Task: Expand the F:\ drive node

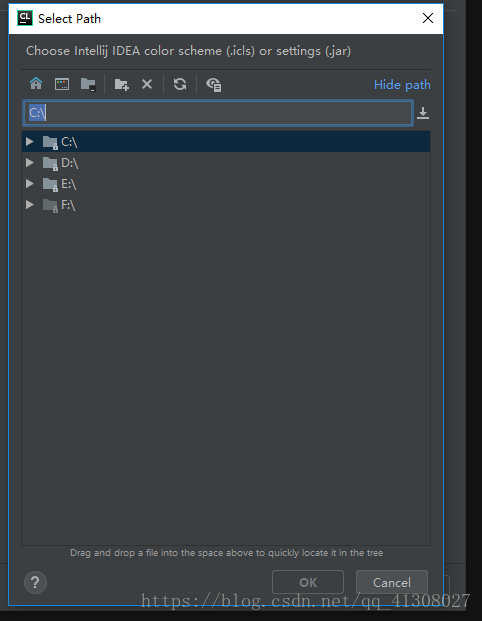Action: click(29, 204)
